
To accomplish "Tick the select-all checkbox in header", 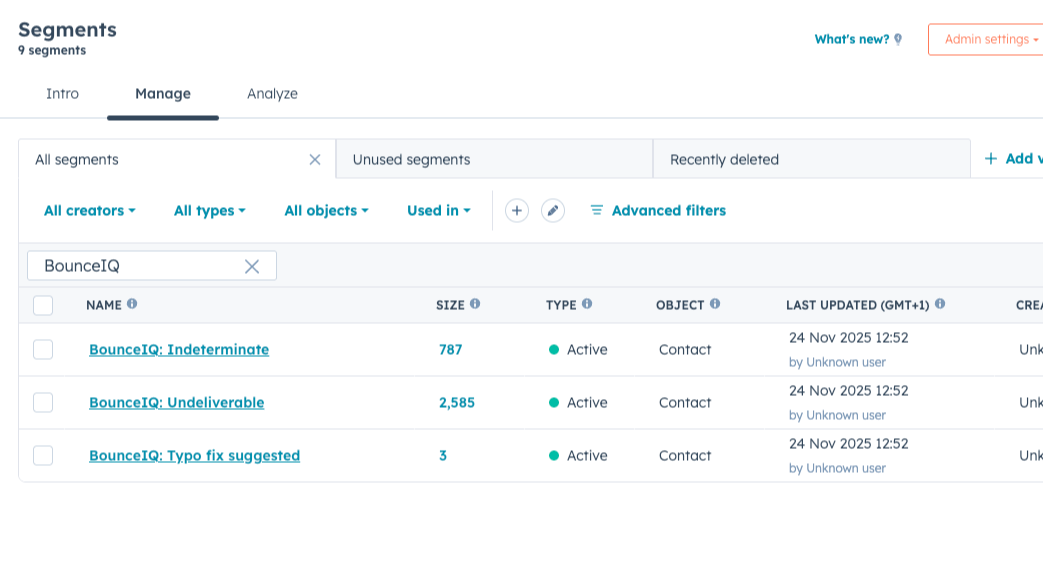I will (x=43, y=305).
